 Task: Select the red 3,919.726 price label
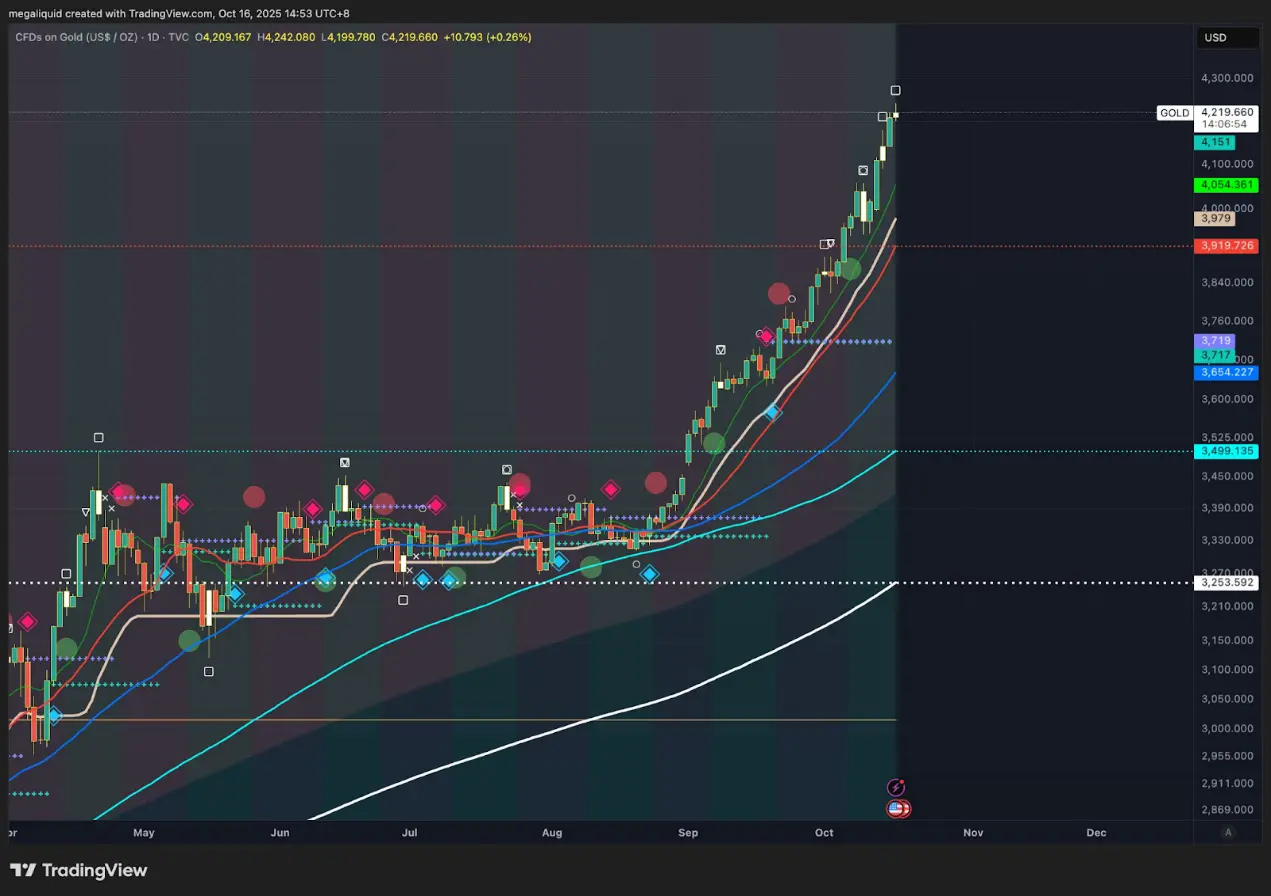[1226, 246]
